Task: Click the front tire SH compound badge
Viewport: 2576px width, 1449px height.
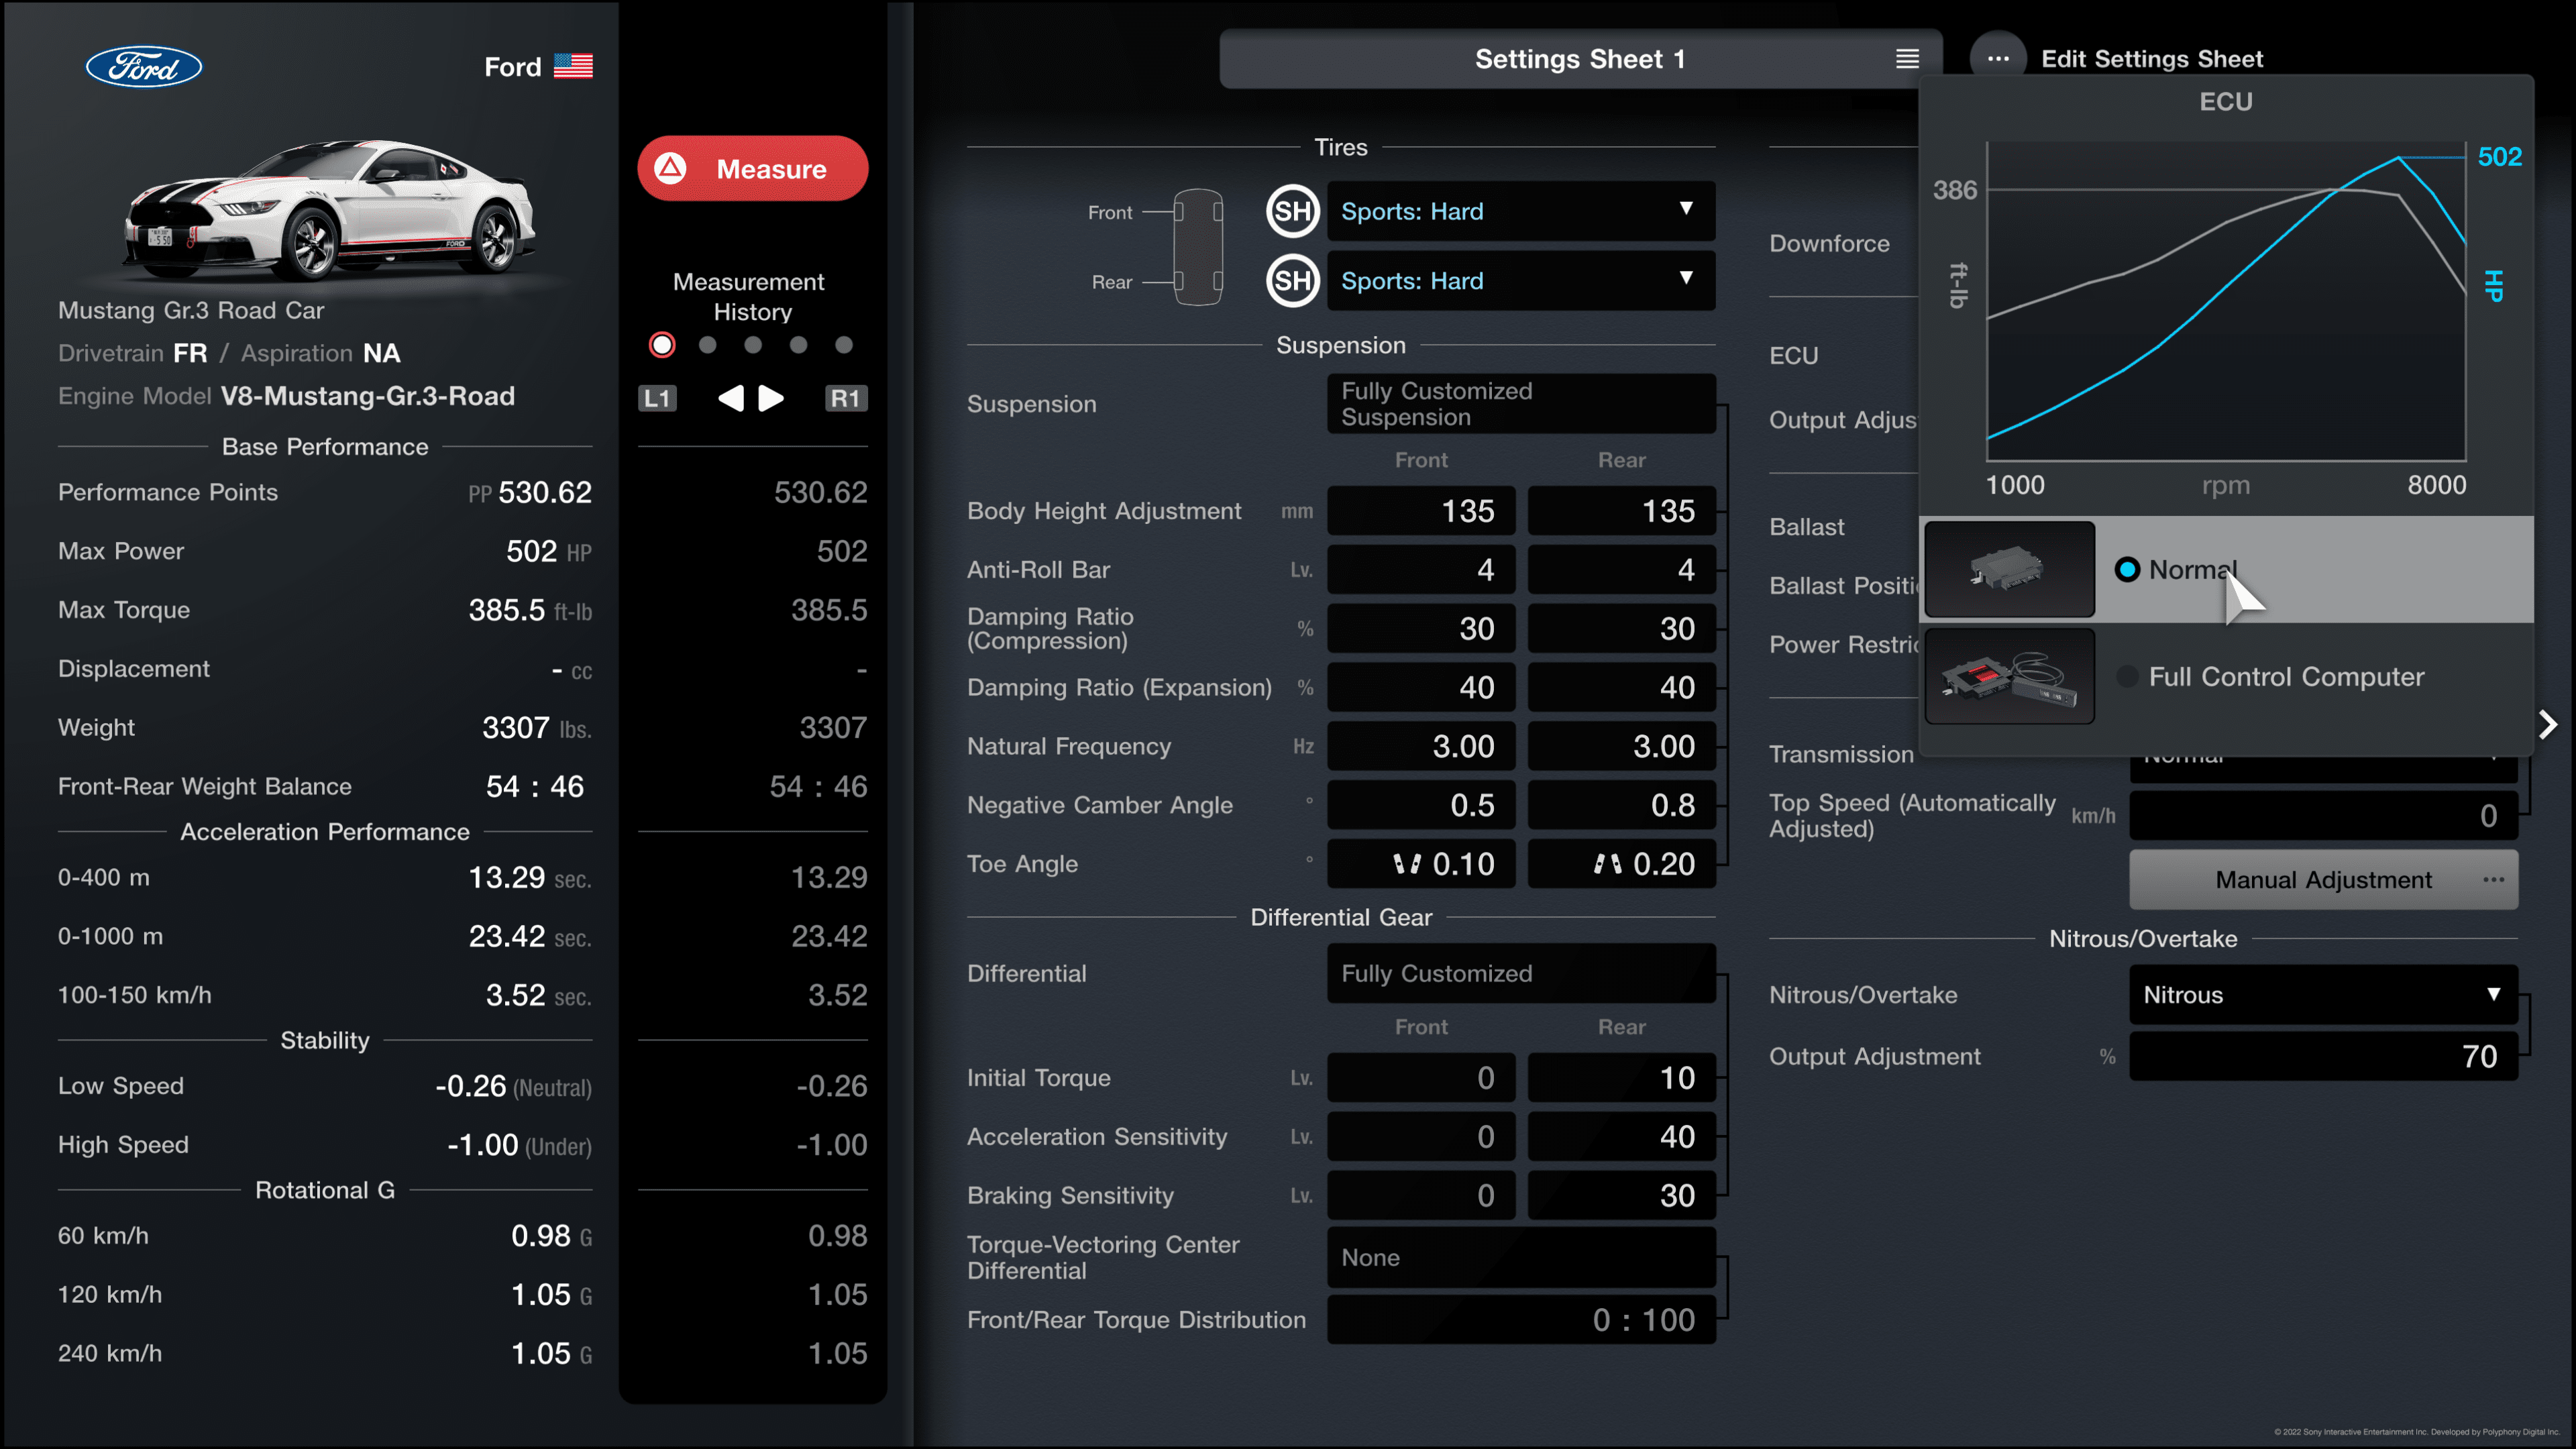Action: 1292,211
